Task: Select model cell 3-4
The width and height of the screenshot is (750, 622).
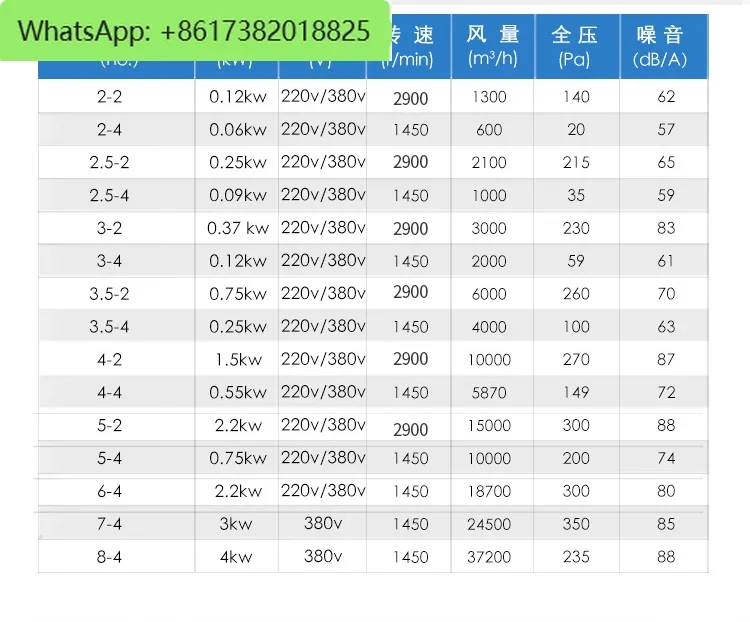Action: click(110, 261)
